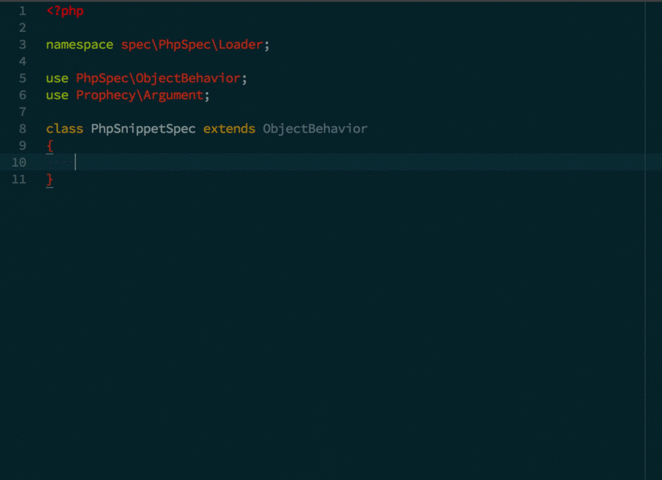
Task: Click the class name 'PhpSnippetSpec'
Action: tap(143, 129)
